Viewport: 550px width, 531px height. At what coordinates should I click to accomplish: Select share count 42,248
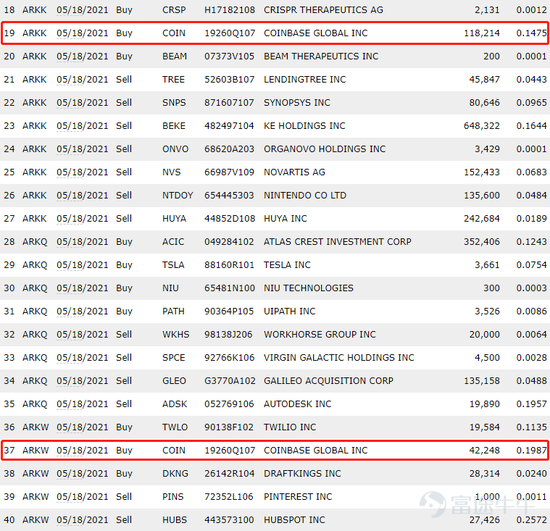point(484,450)
